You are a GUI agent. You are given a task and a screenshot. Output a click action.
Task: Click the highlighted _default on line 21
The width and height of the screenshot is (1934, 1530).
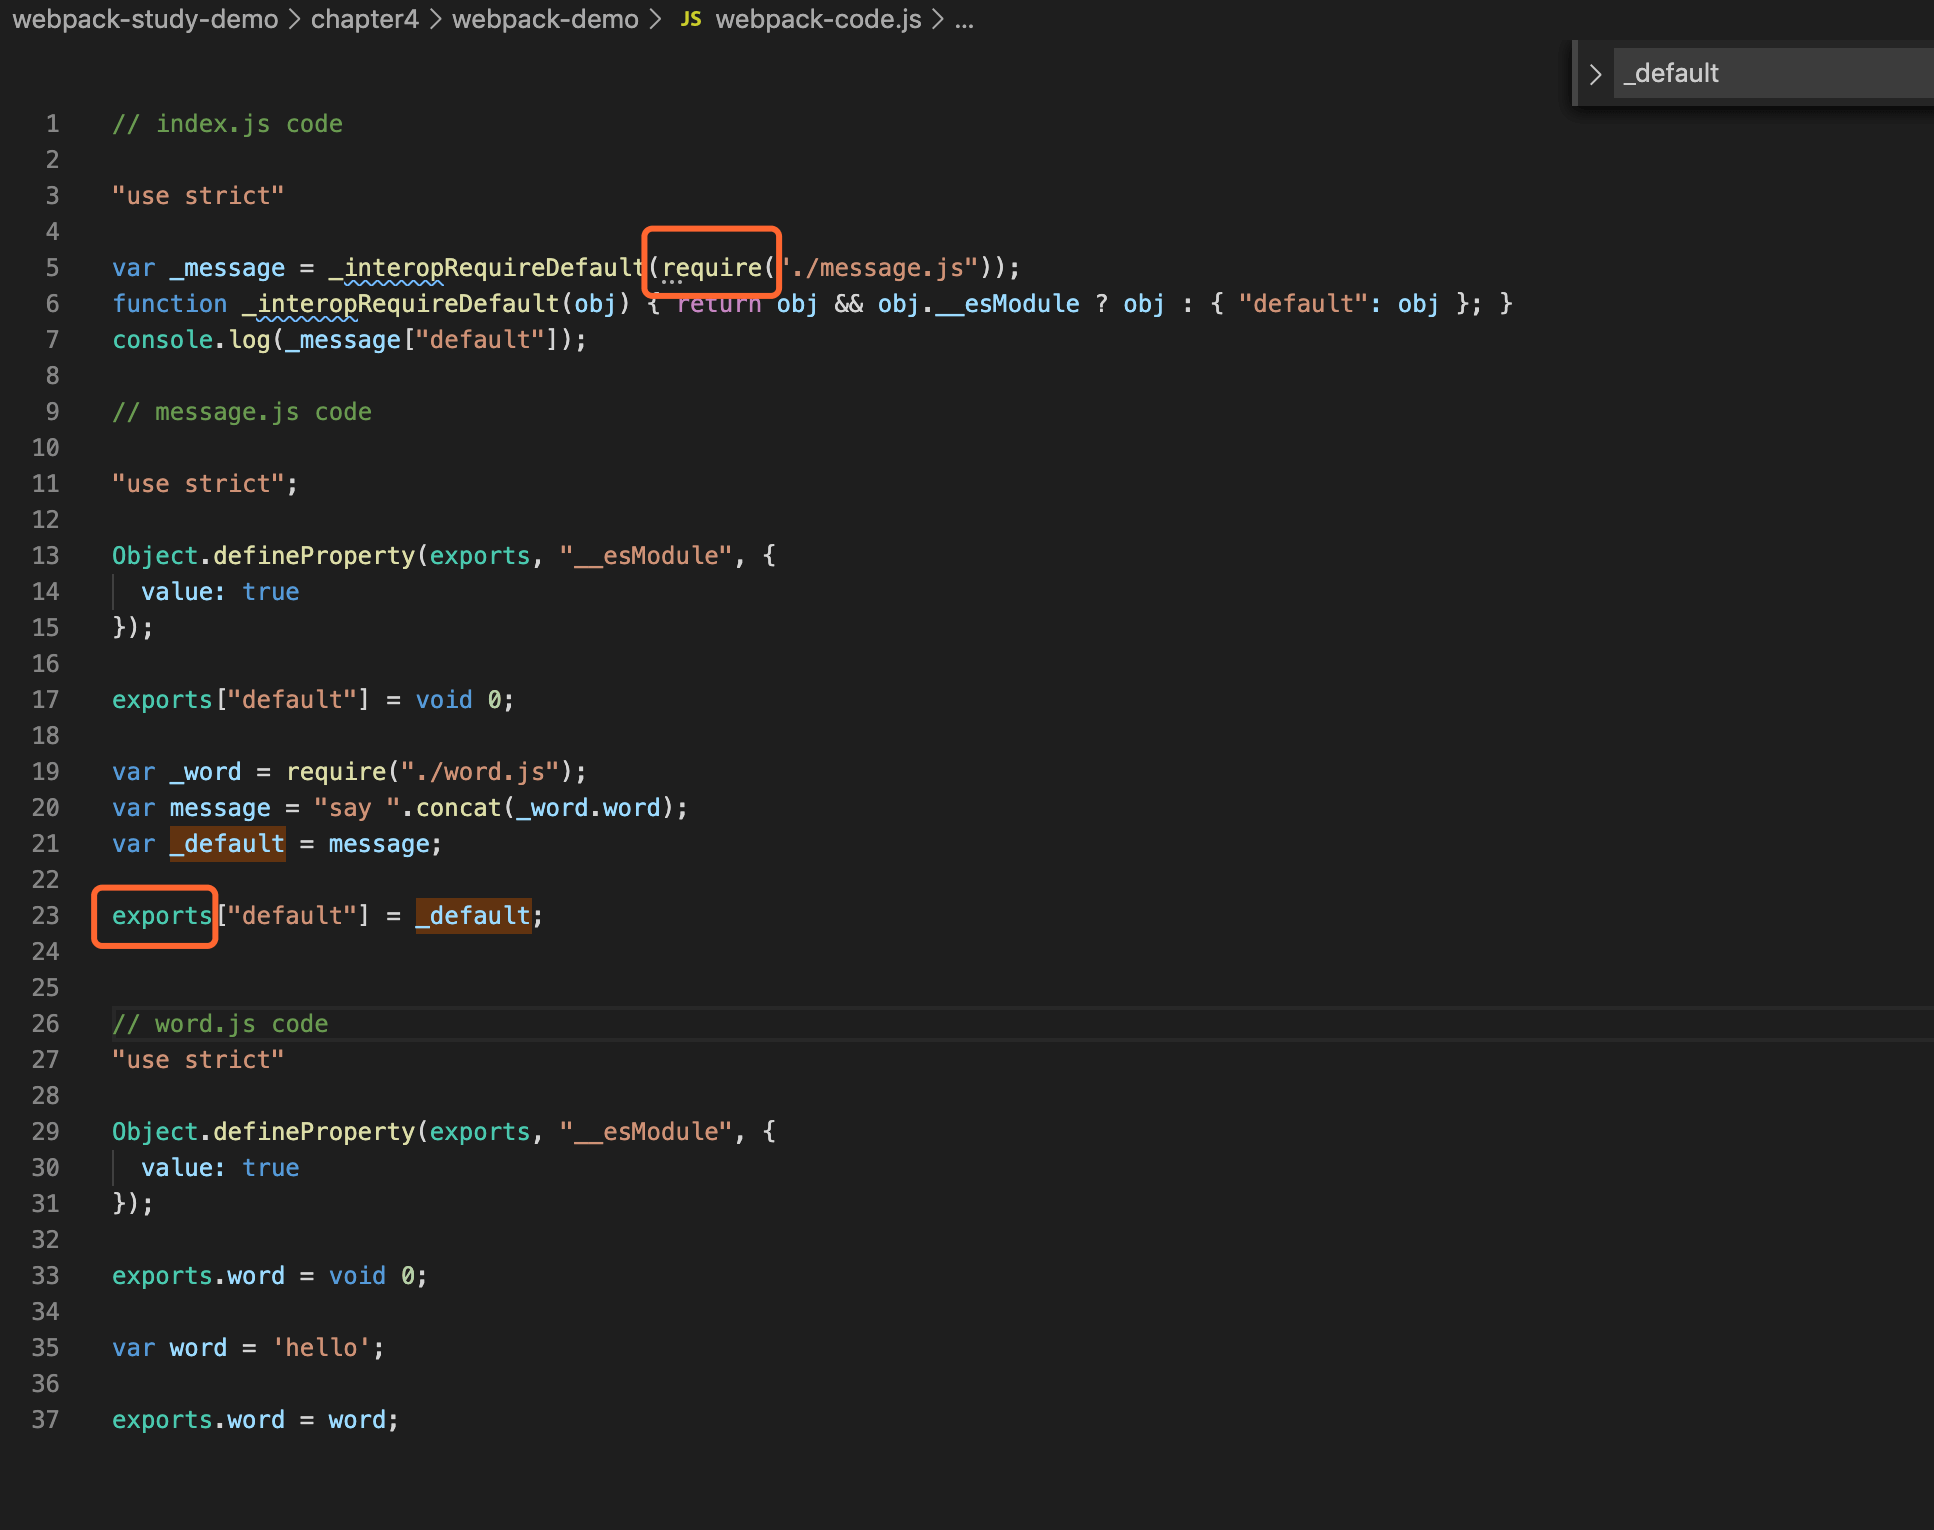[x=228, y=844]
